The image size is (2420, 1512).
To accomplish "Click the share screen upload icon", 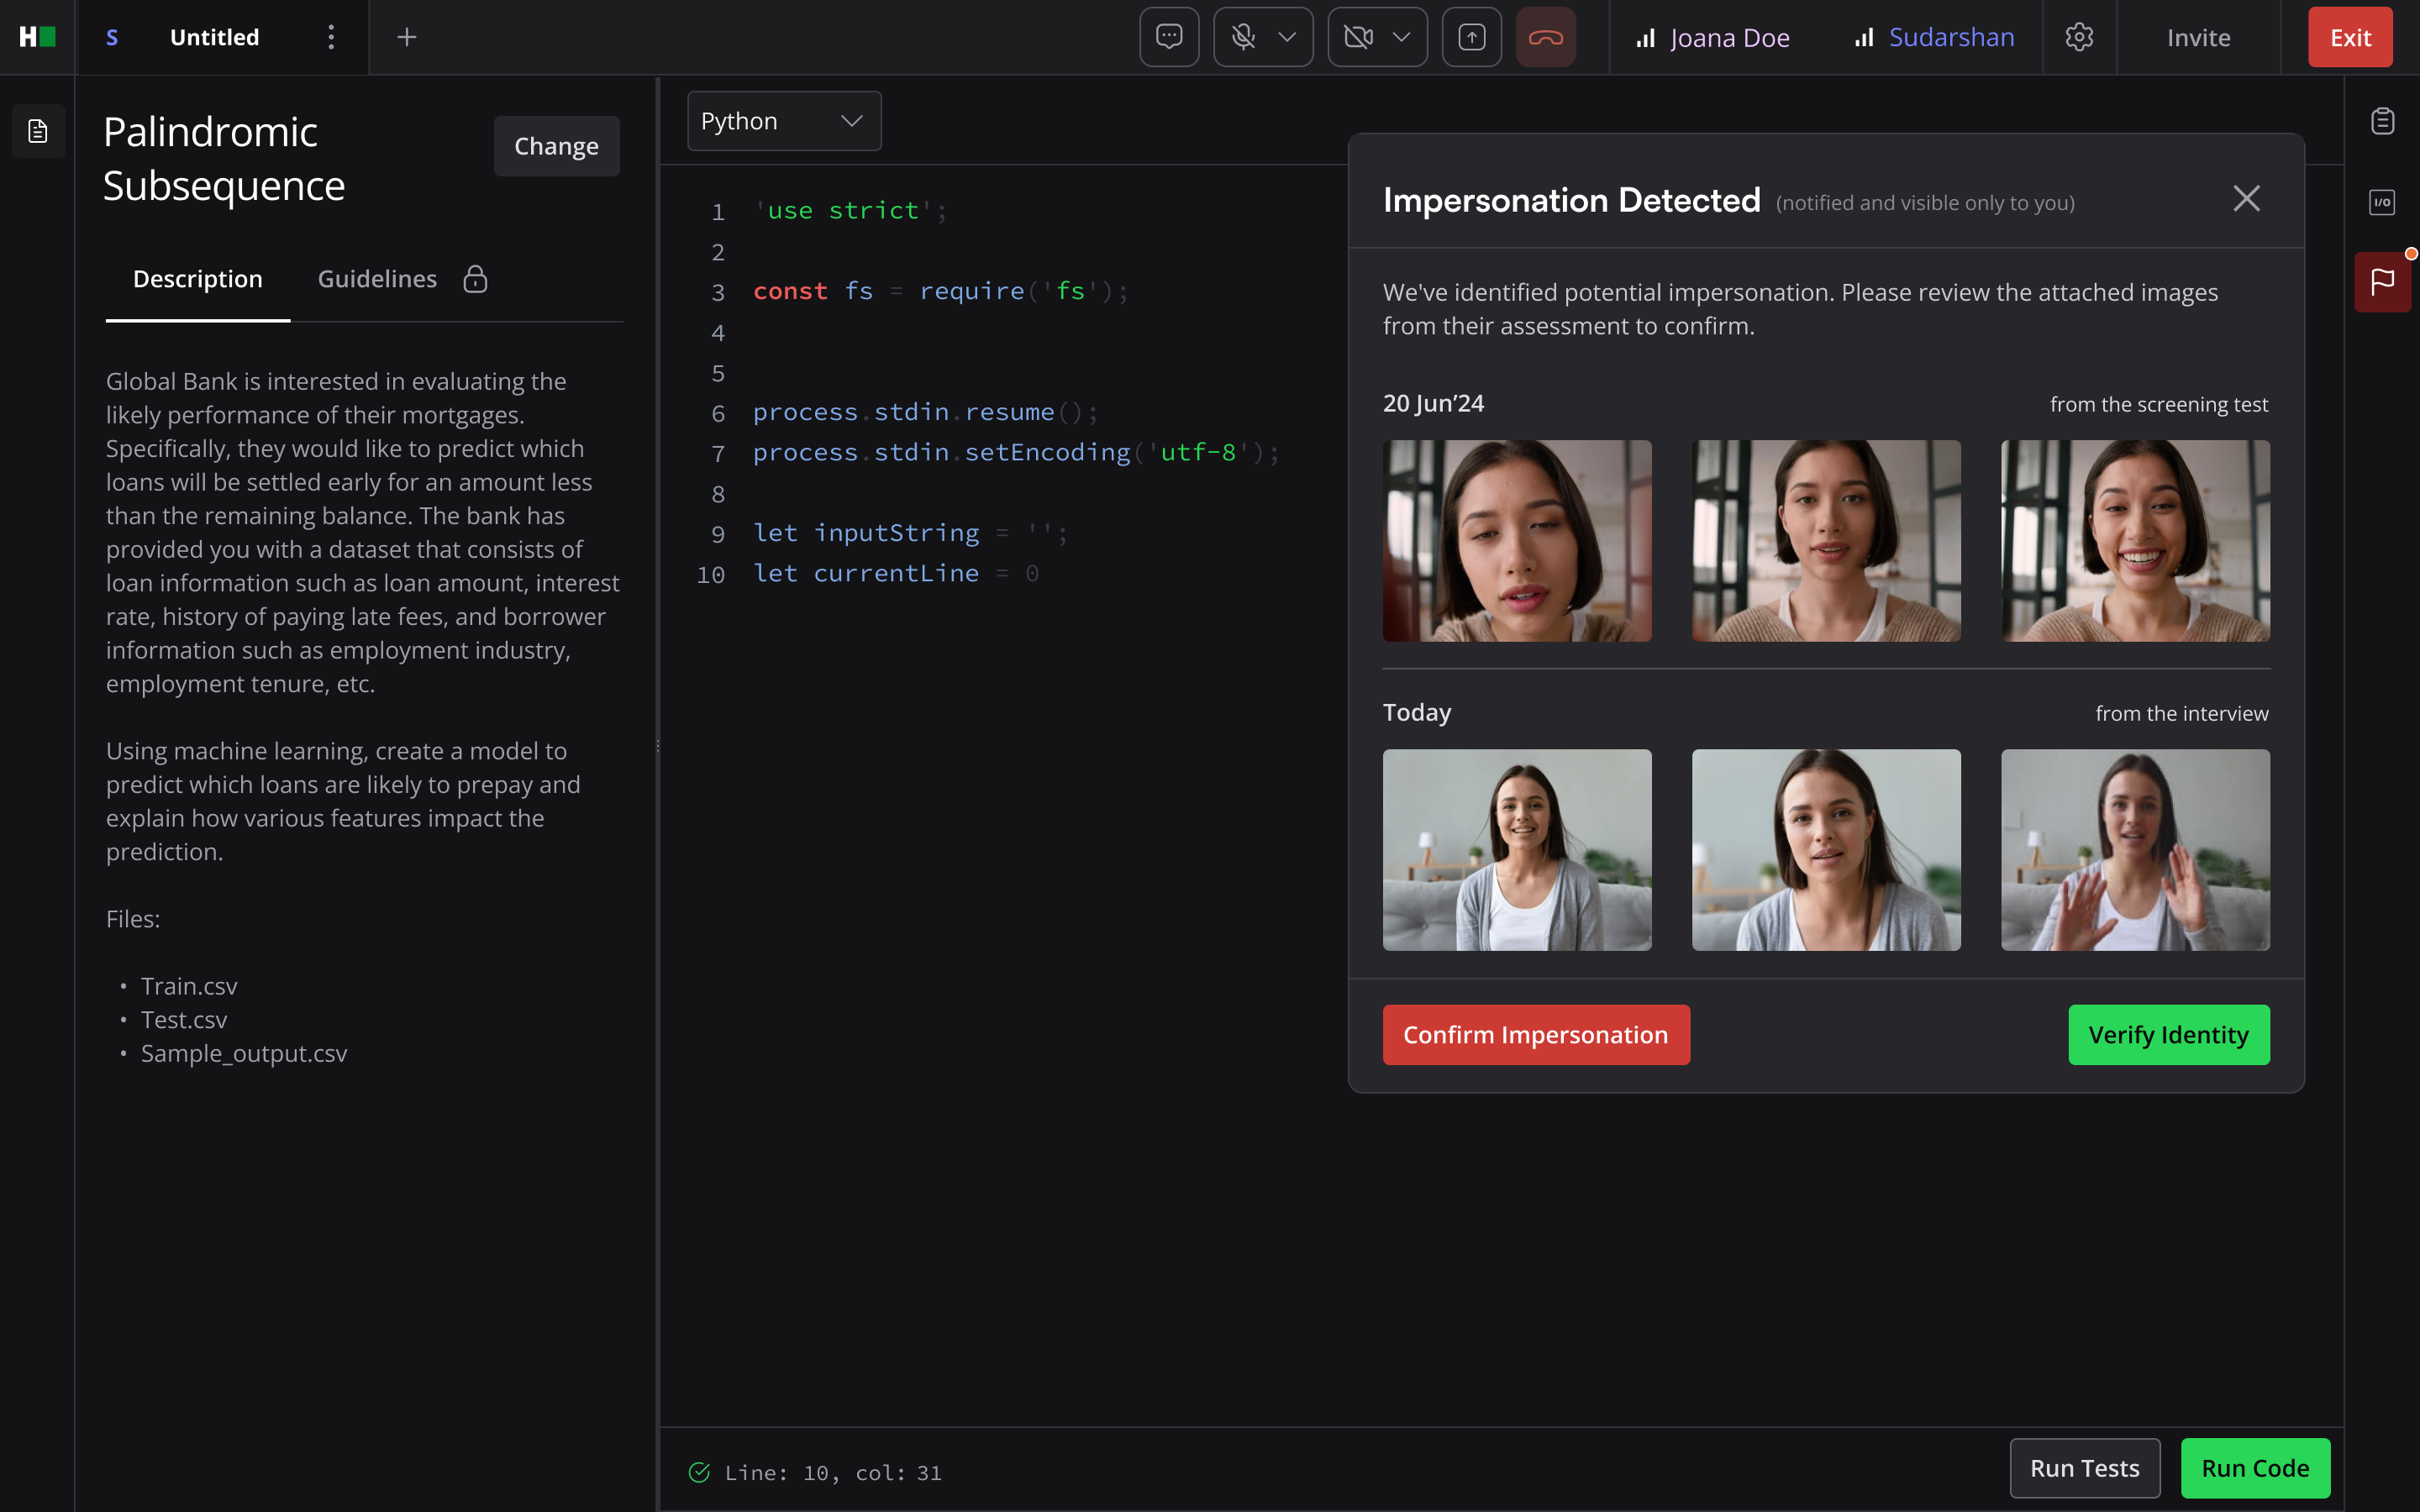I will (x=1471, y=37).
